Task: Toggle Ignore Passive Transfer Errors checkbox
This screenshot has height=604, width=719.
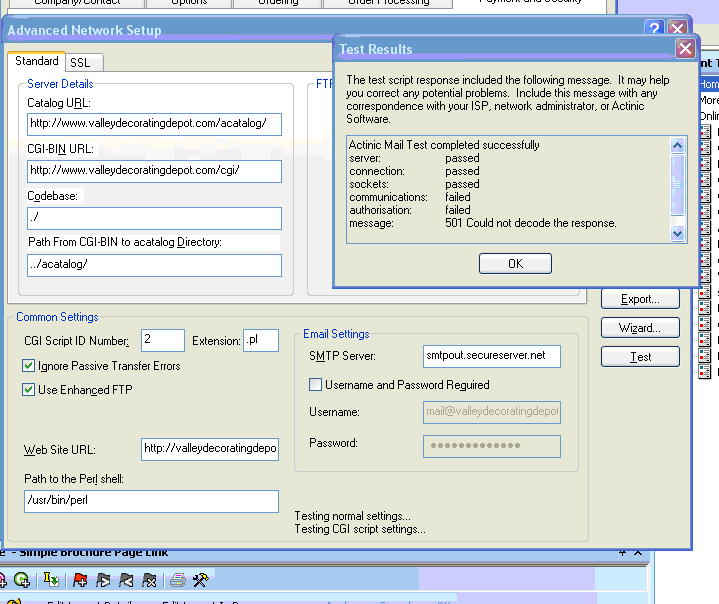Action: coord(29,366)
